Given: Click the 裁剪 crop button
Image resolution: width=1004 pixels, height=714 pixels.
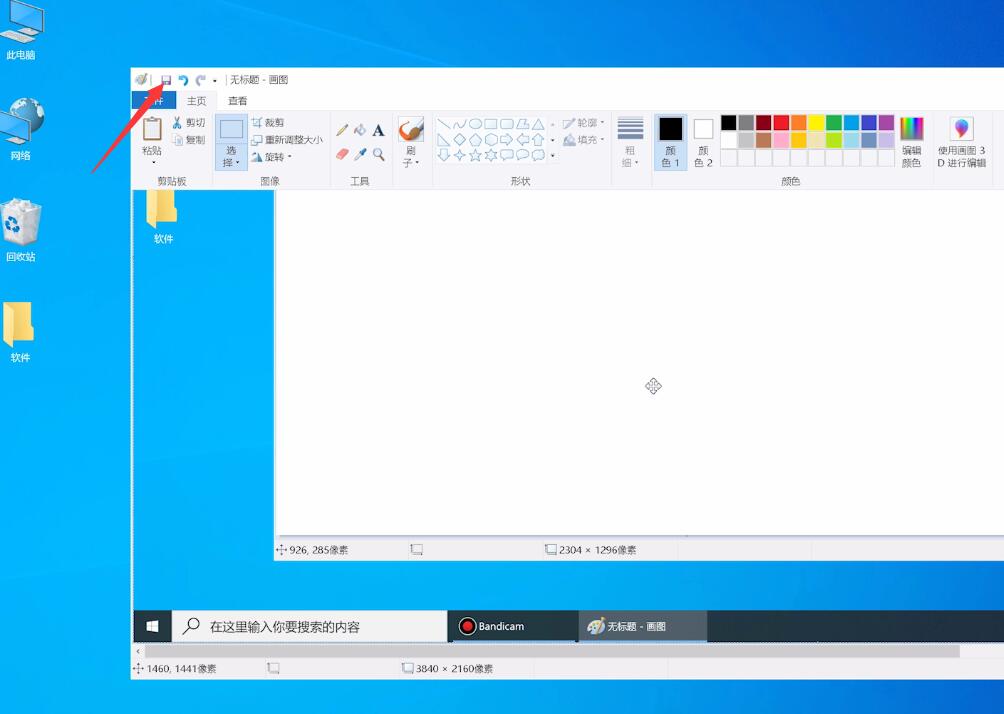Looking at the screenshot, I should [x=268, y=122].
